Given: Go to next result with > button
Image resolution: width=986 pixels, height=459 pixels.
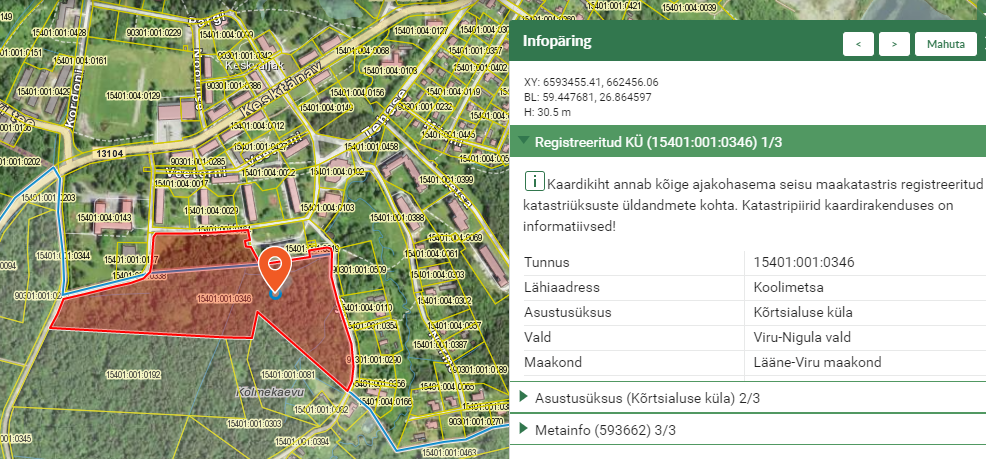Looking at the screenshot, I should (x=894, y=44).
